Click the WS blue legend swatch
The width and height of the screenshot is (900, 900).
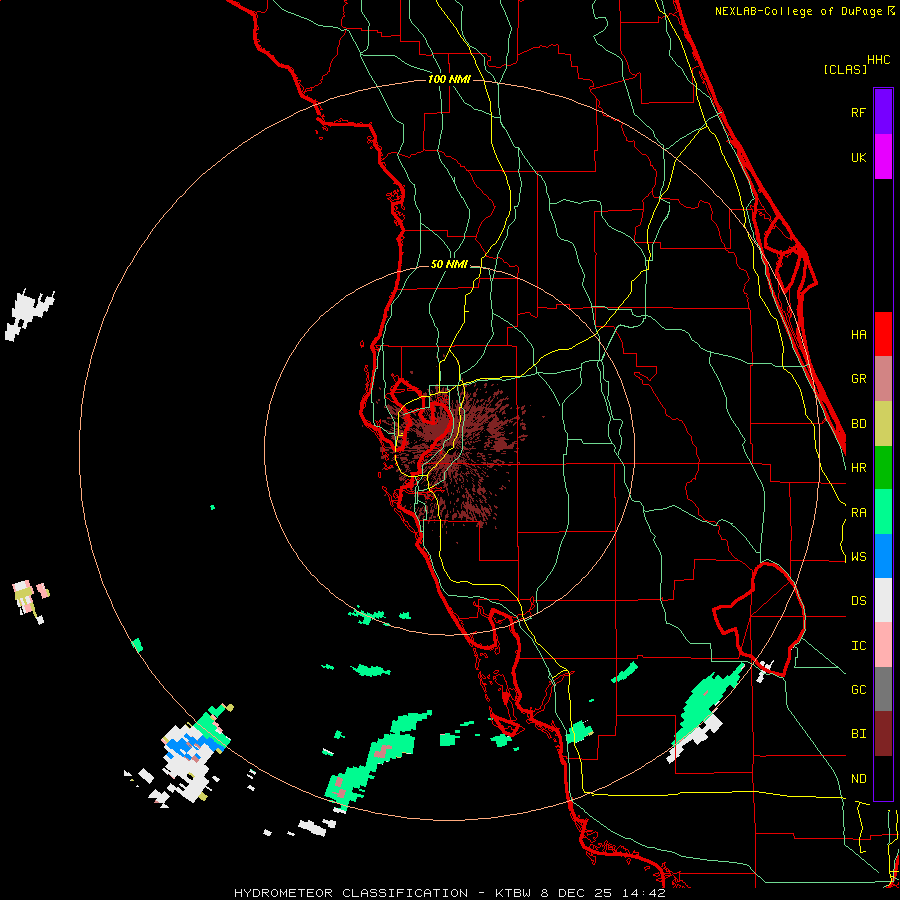(x=883, y=556)
